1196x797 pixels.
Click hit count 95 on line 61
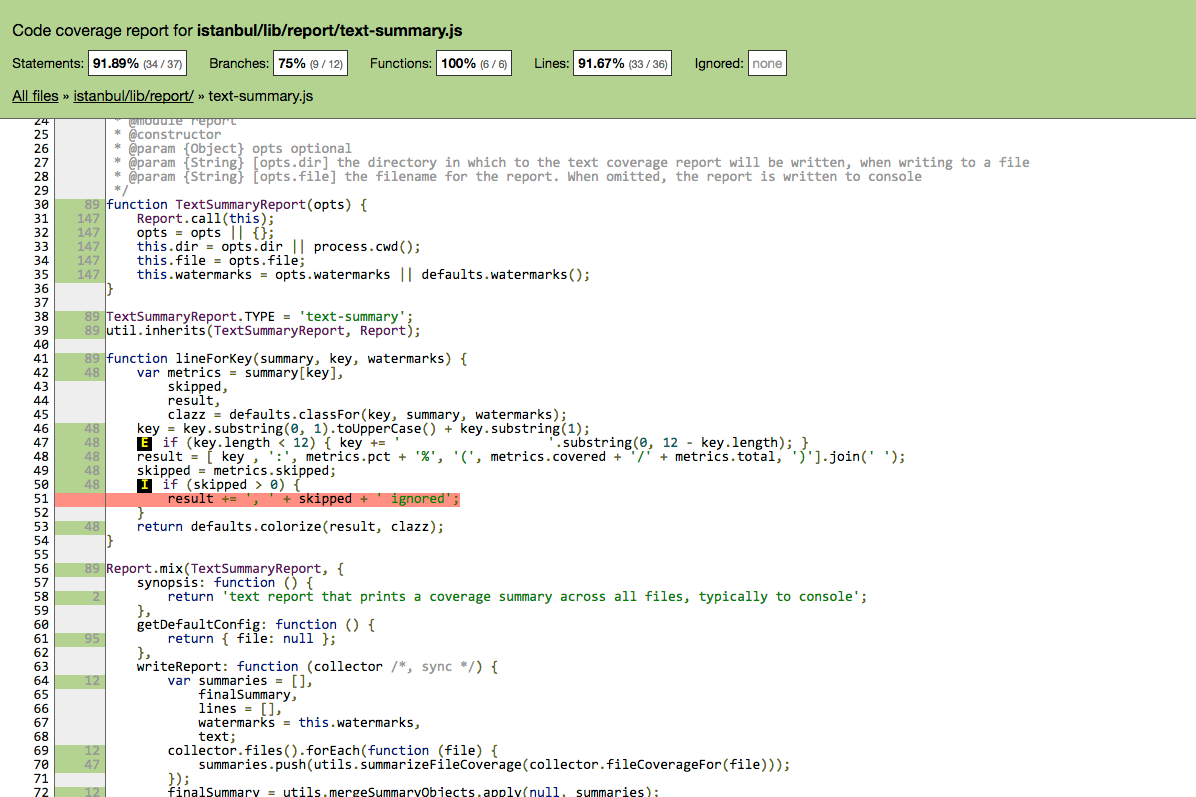(92, 639)
